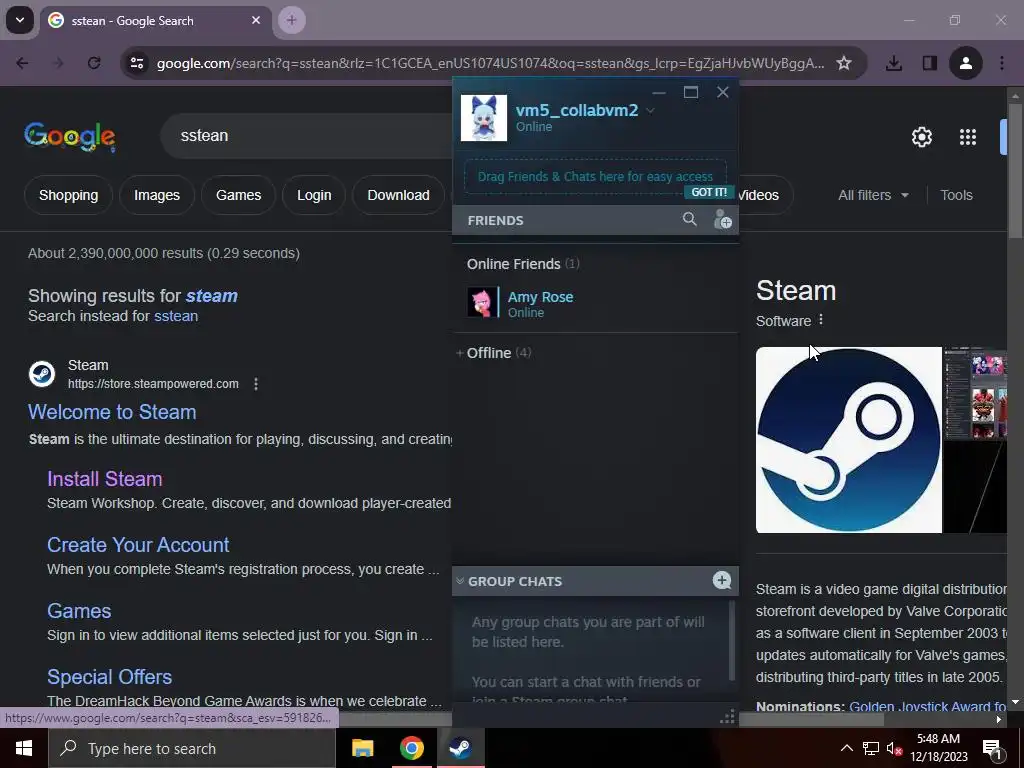This screenshot has width=1024, height=768.
Task: Open the tab search dropdown in Chrome
Action: click(x=20, y=20)
